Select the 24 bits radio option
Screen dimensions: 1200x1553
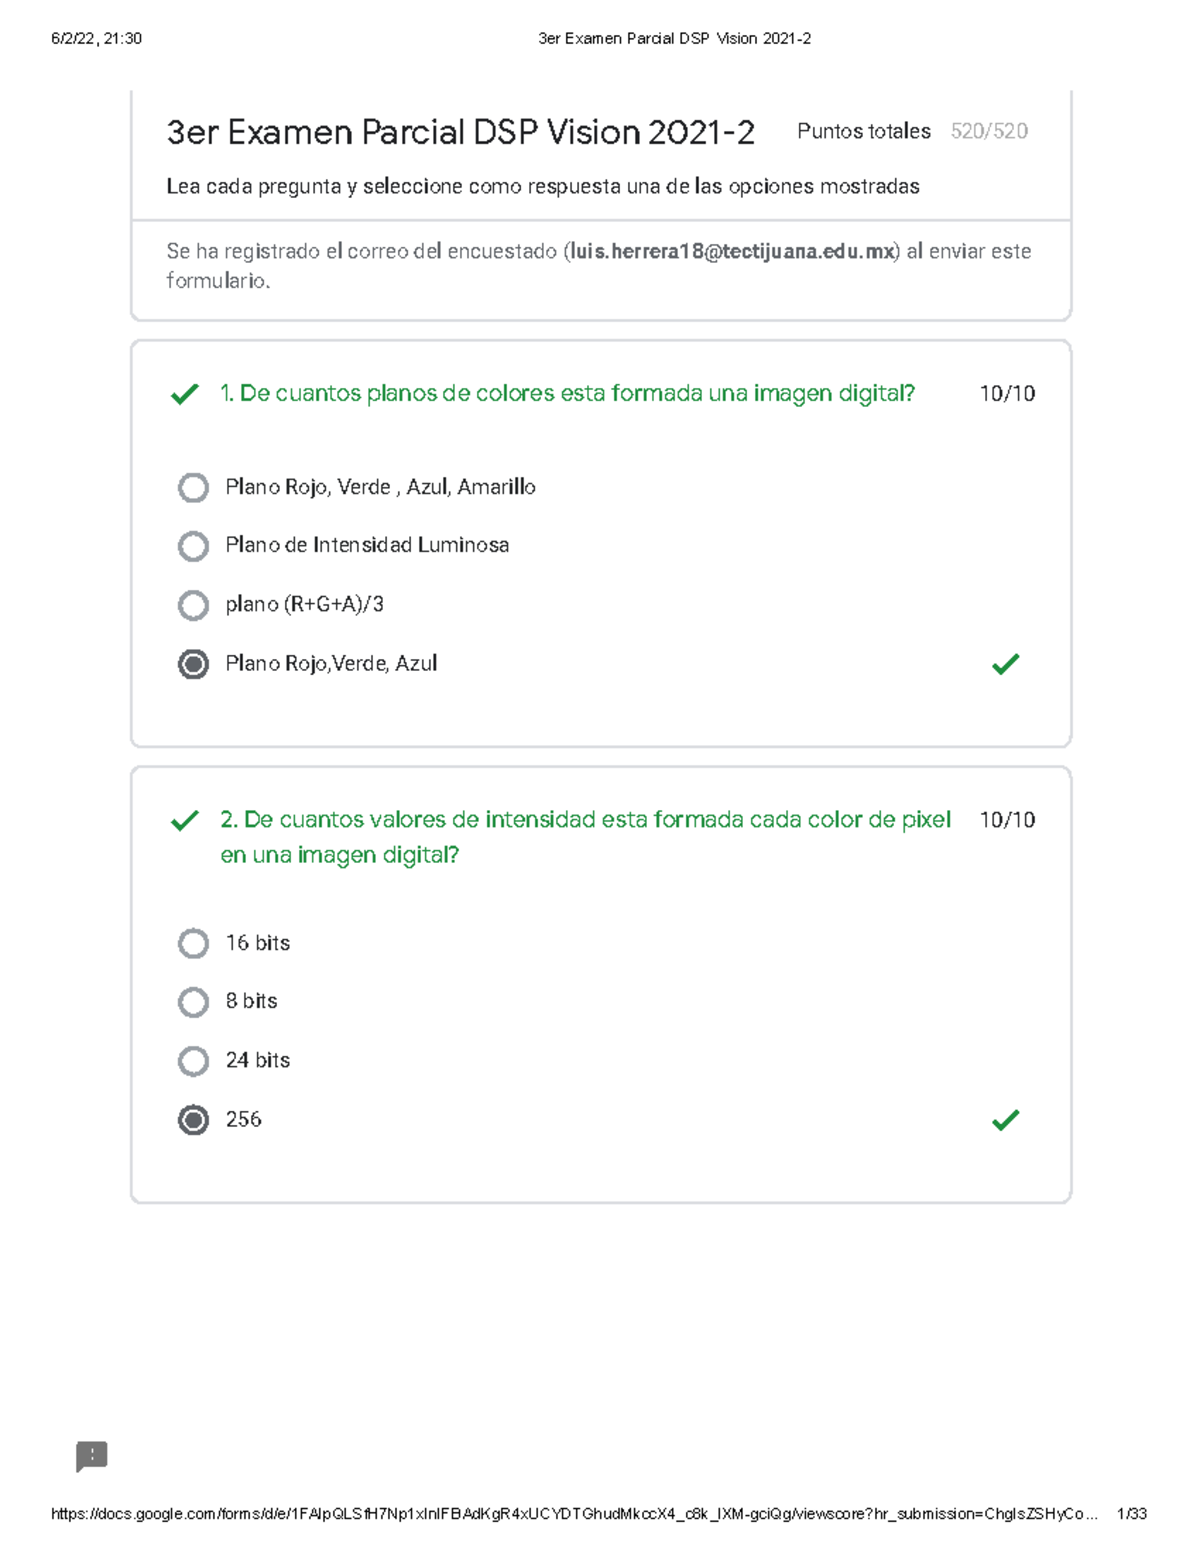click(x=193, y=1061)
